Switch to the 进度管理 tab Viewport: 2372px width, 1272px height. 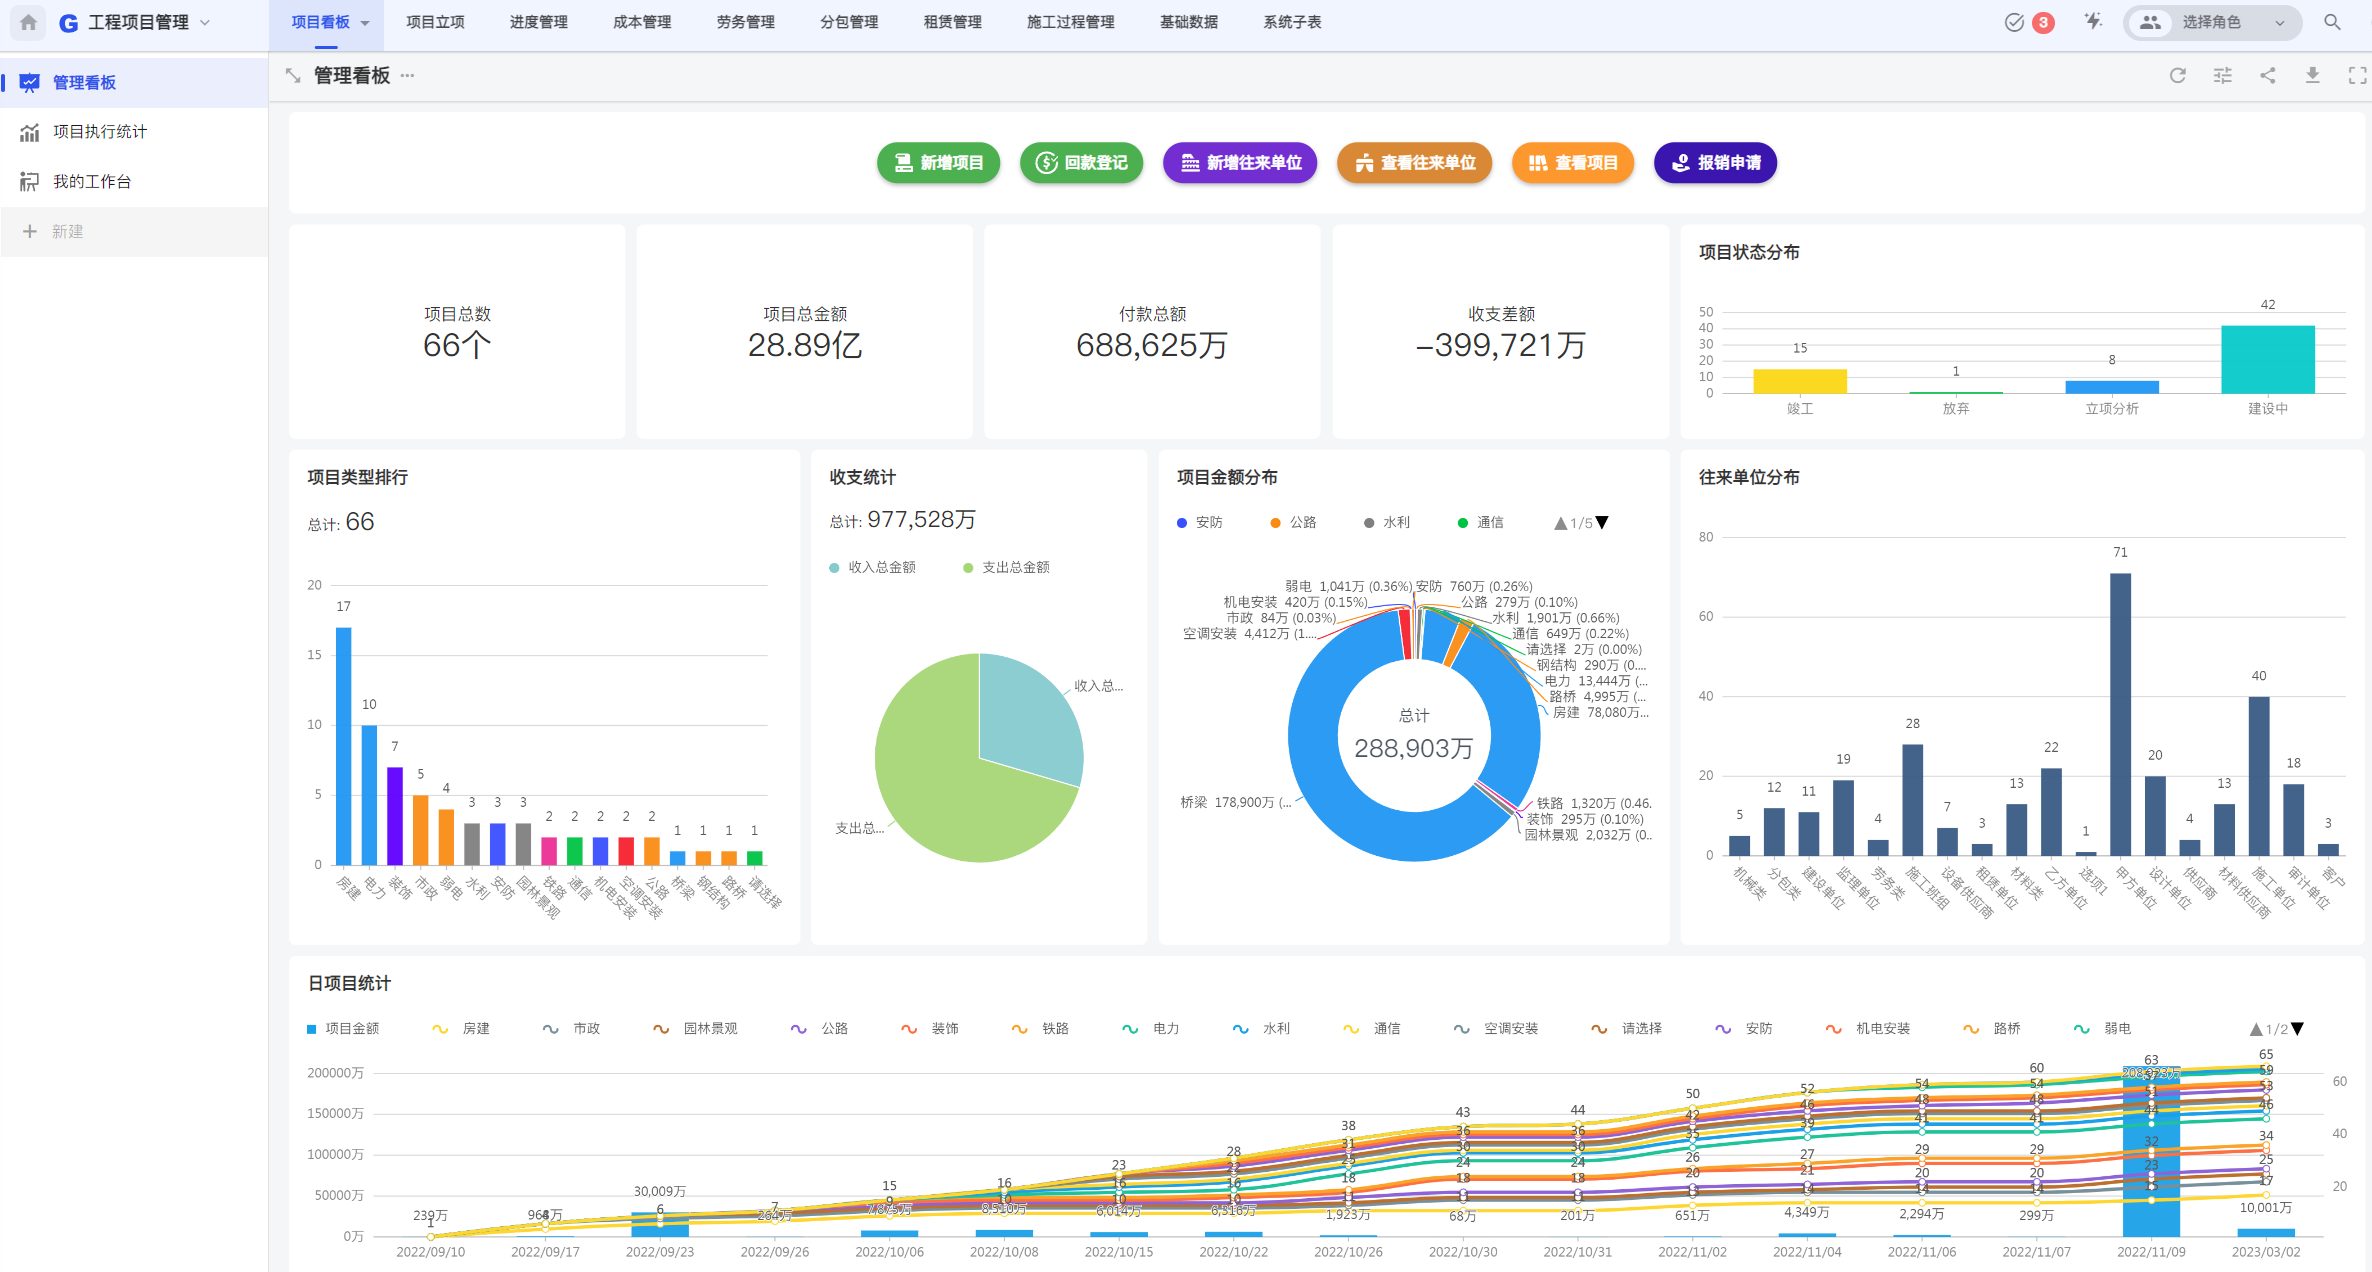(538, 22)
